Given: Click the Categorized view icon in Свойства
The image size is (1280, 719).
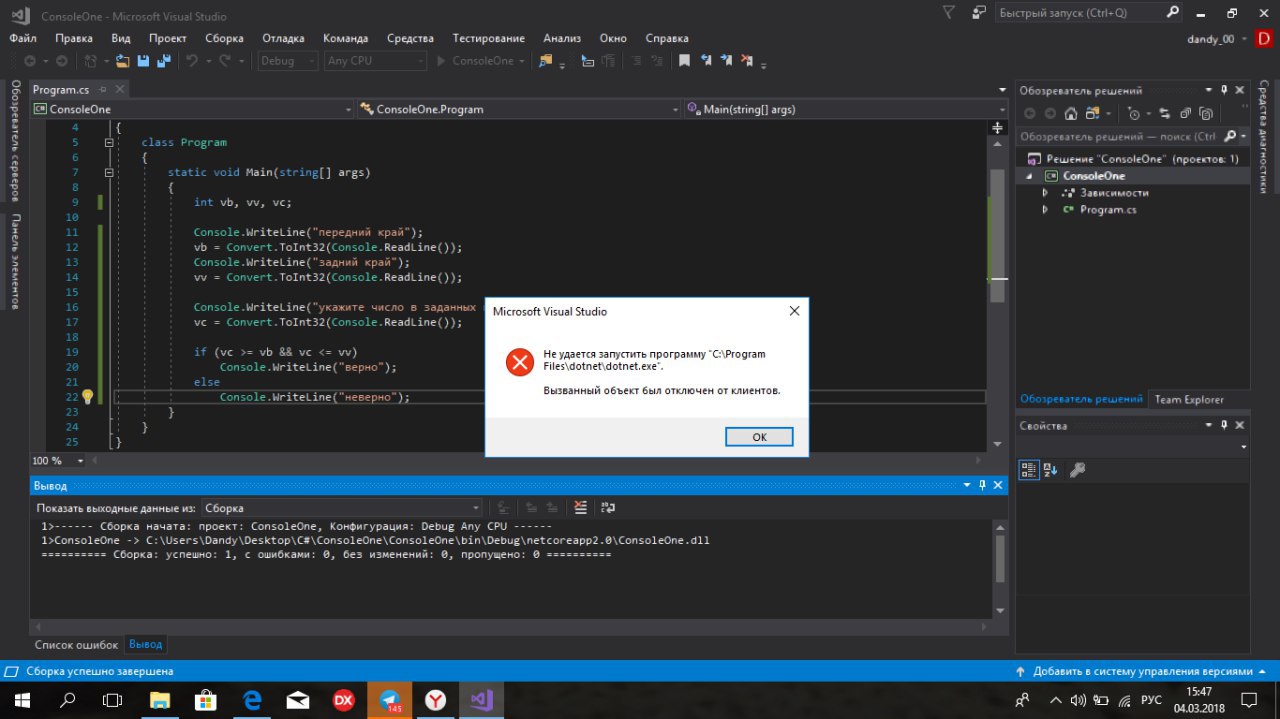Looking at the screenshot, I should 1030,469.
